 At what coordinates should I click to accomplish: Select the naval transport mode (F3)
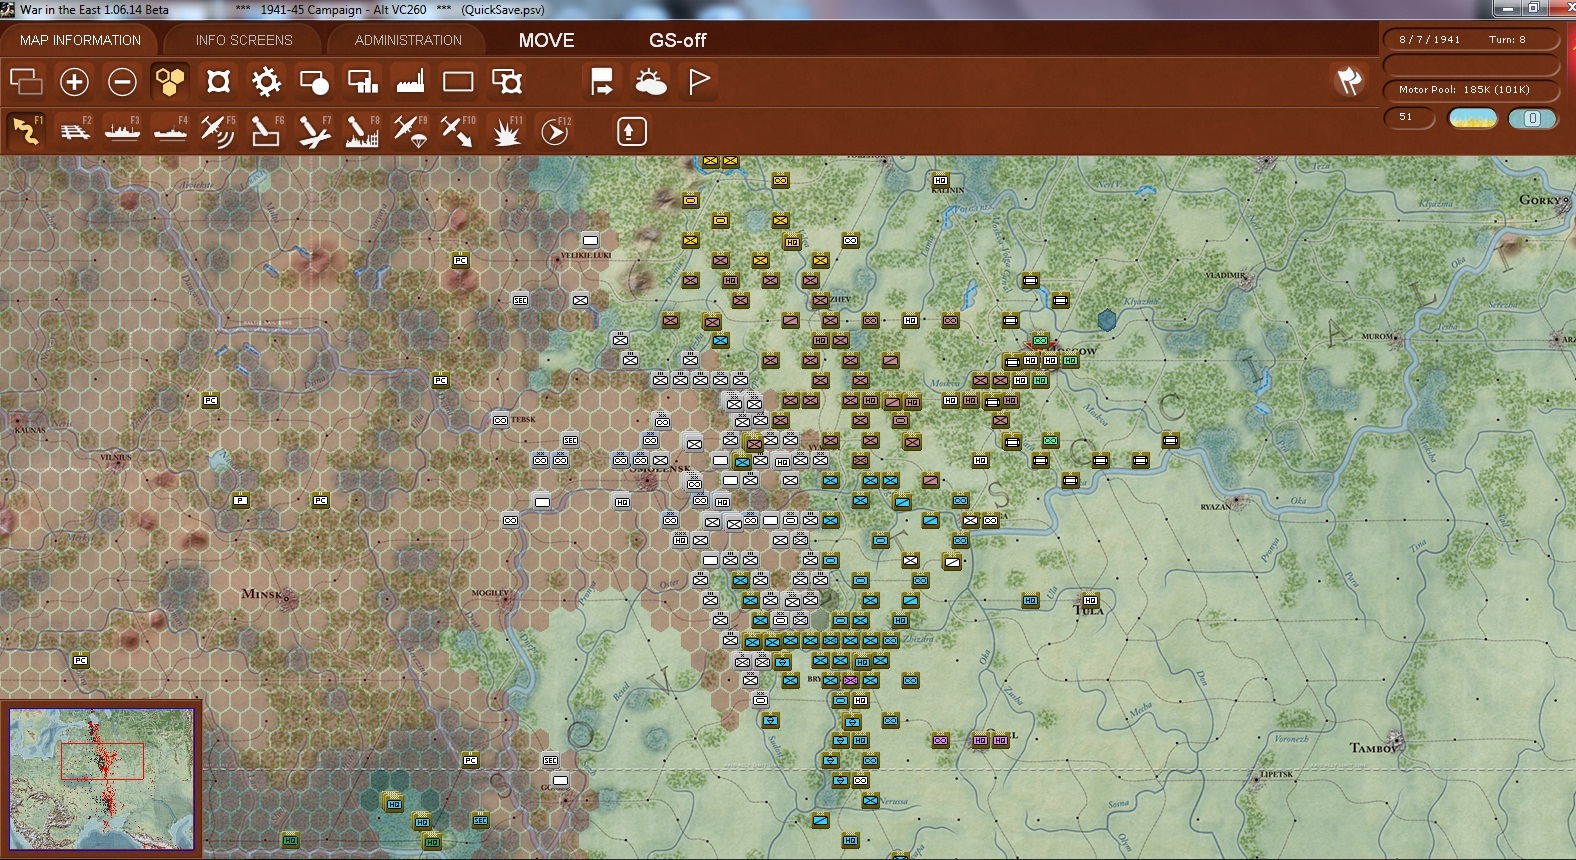click(122, 131)
